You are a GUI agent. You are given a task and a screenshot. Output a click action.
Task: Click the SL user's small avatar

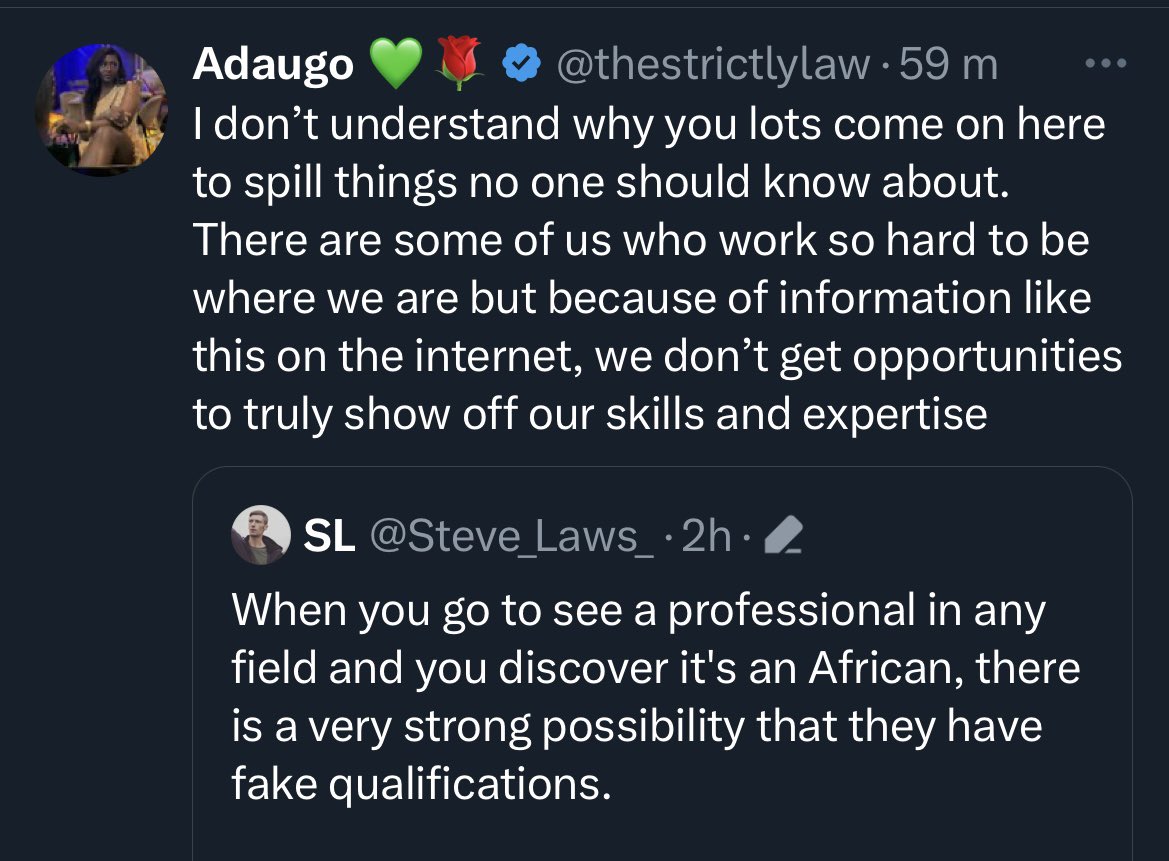260,537
